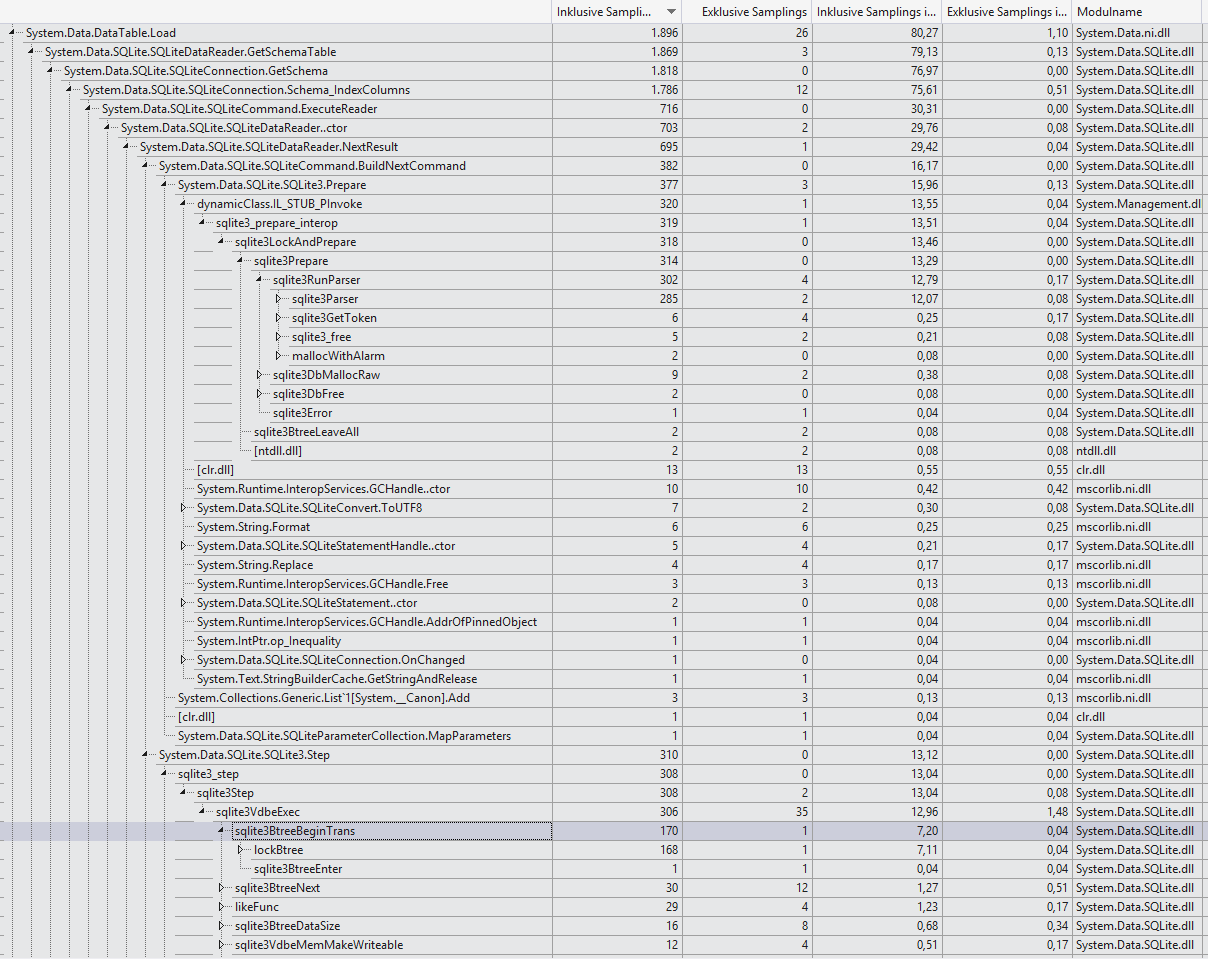Screen dimensions: 1208x959
Task: Click the inclusive samples value 1.896
Action: click(x=664, y=33)
